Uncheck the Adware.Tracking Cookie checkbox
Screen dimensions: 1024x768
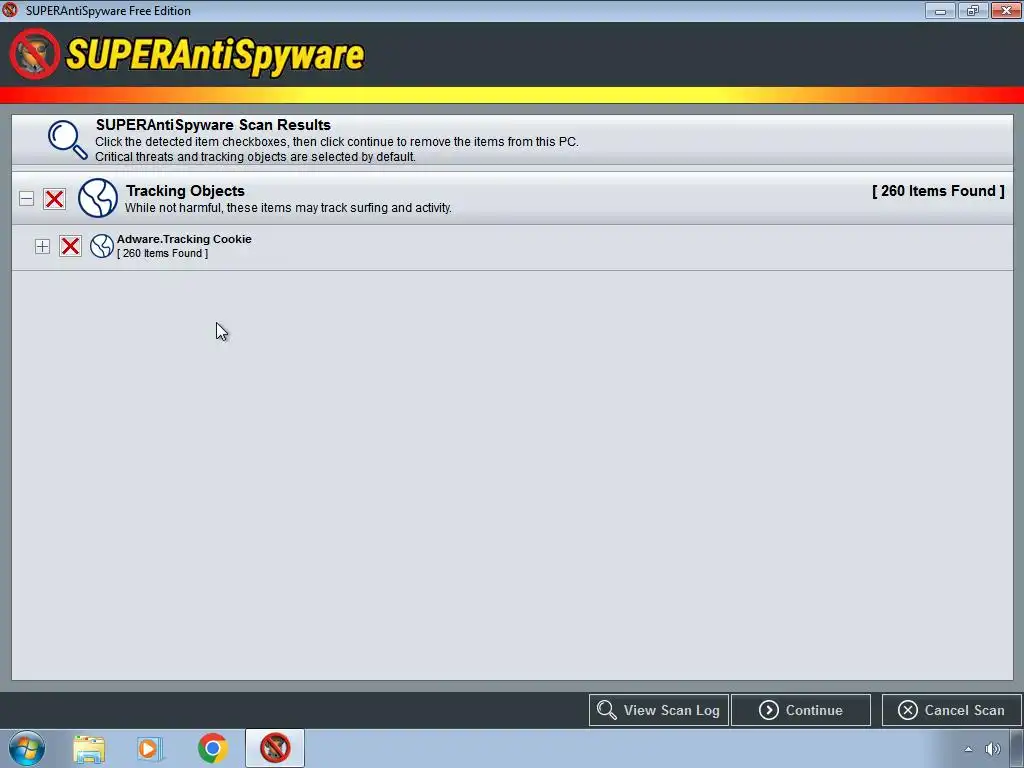(x=71, y=246)
